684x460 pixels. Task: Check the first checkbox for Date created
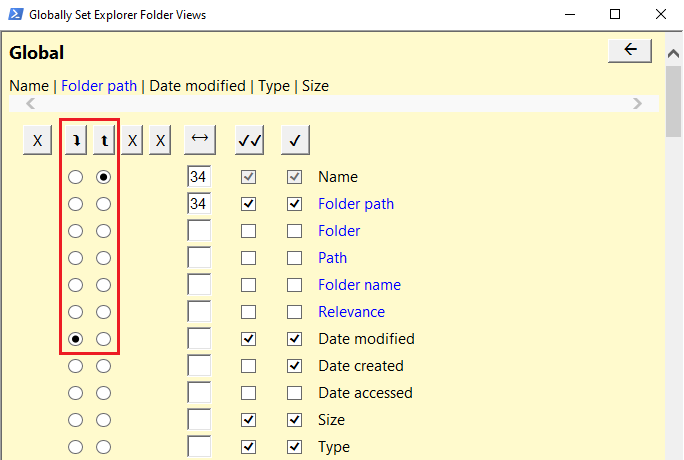(x=249, y=366)
